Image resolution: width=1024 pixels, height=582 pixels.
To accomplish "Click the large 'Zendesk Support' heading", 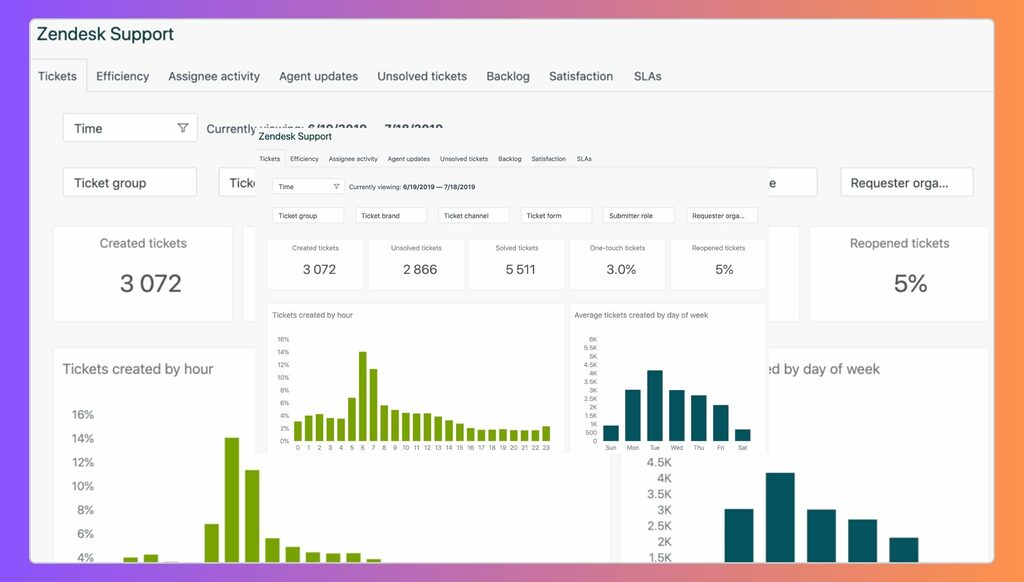I will point(105,34).
